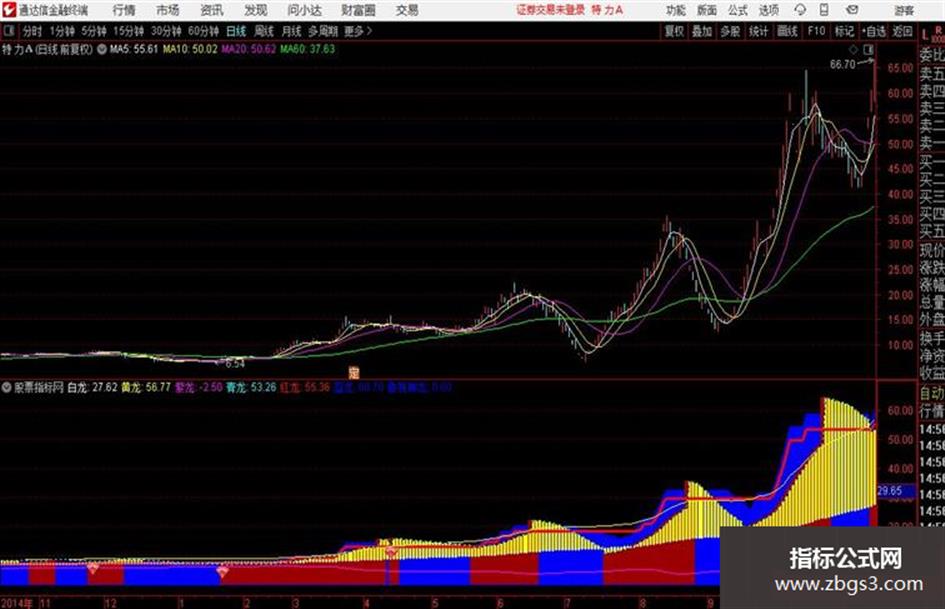This screenshot has width=945, height=609.
Task: Click the diamond marker near month 4
Action: point(392,551)
